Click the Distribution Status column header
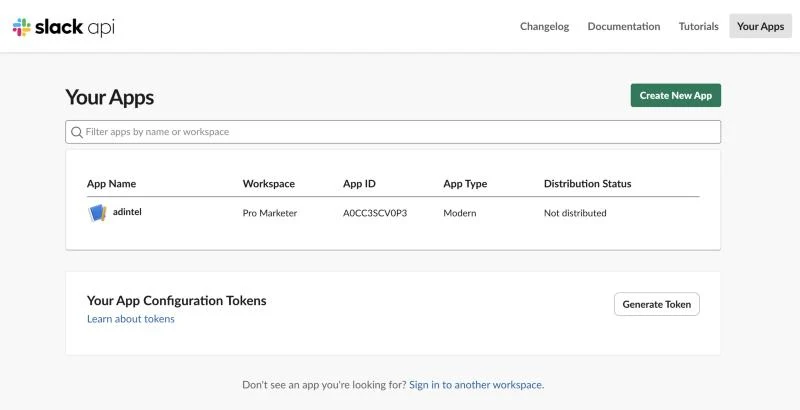The width and height of the screenshot is (800, 410). 587,184
